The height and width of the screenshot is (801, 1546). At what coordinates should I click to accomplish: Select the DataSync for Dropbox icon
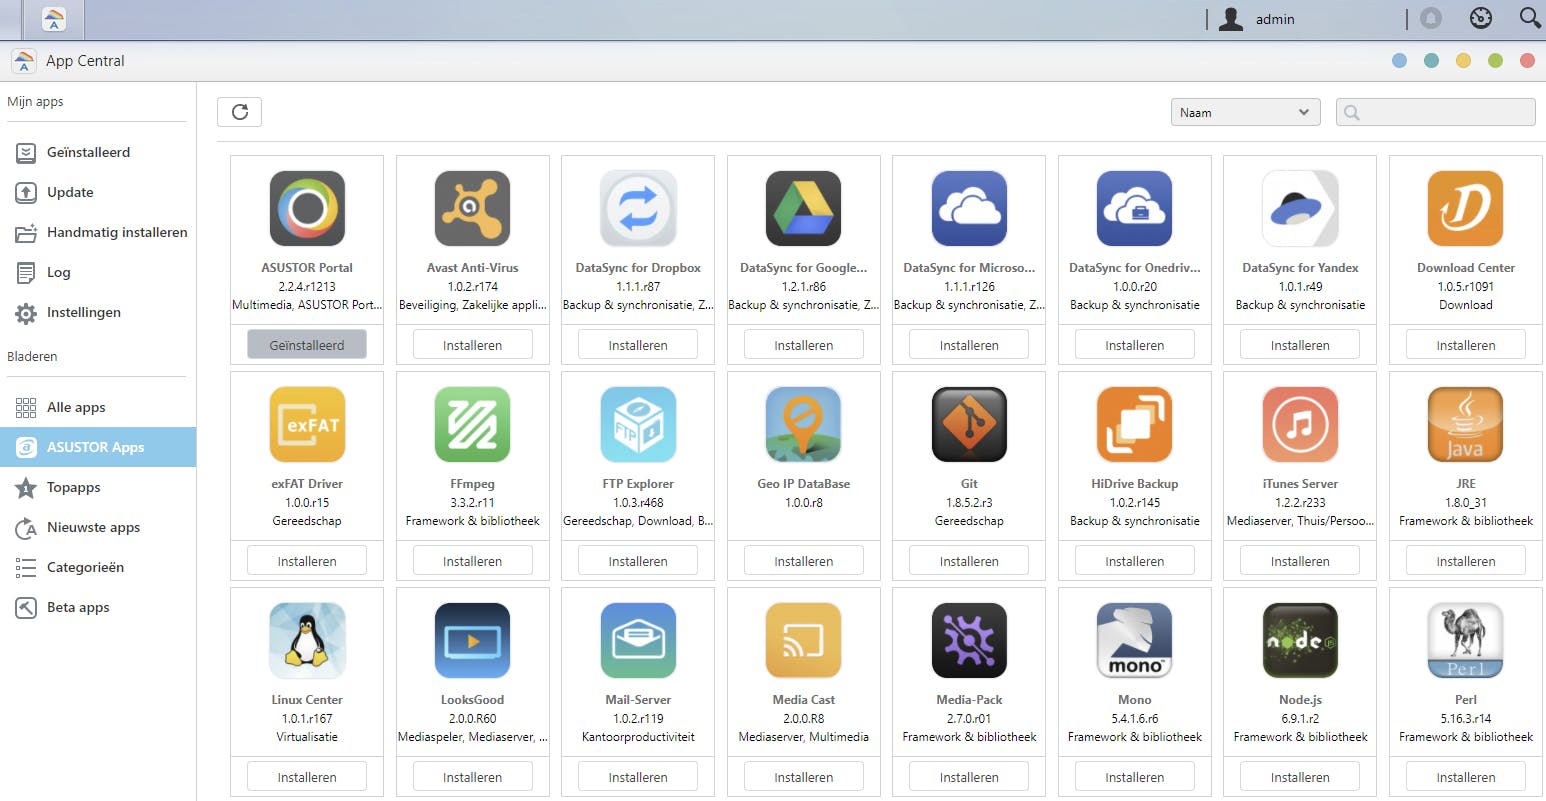click(638, 208)
